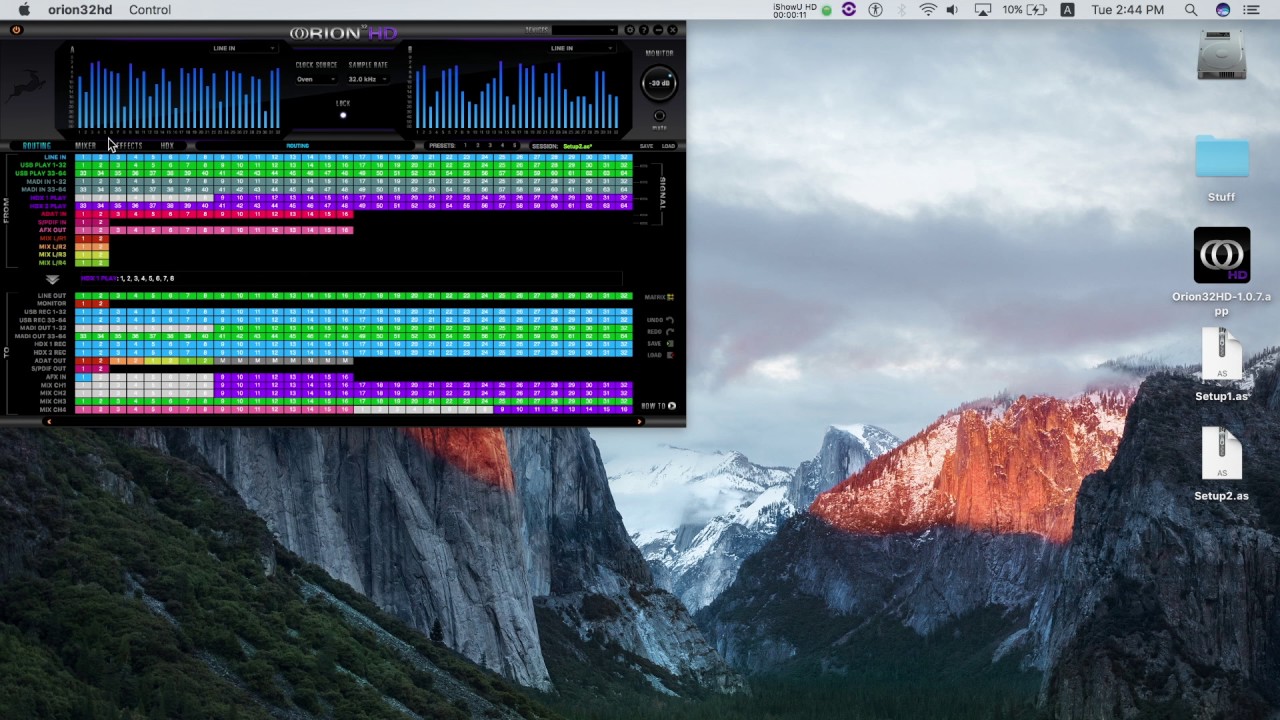1280x720 pixels.
Task: Select preset 1
Action: click(x=465, y=146)
